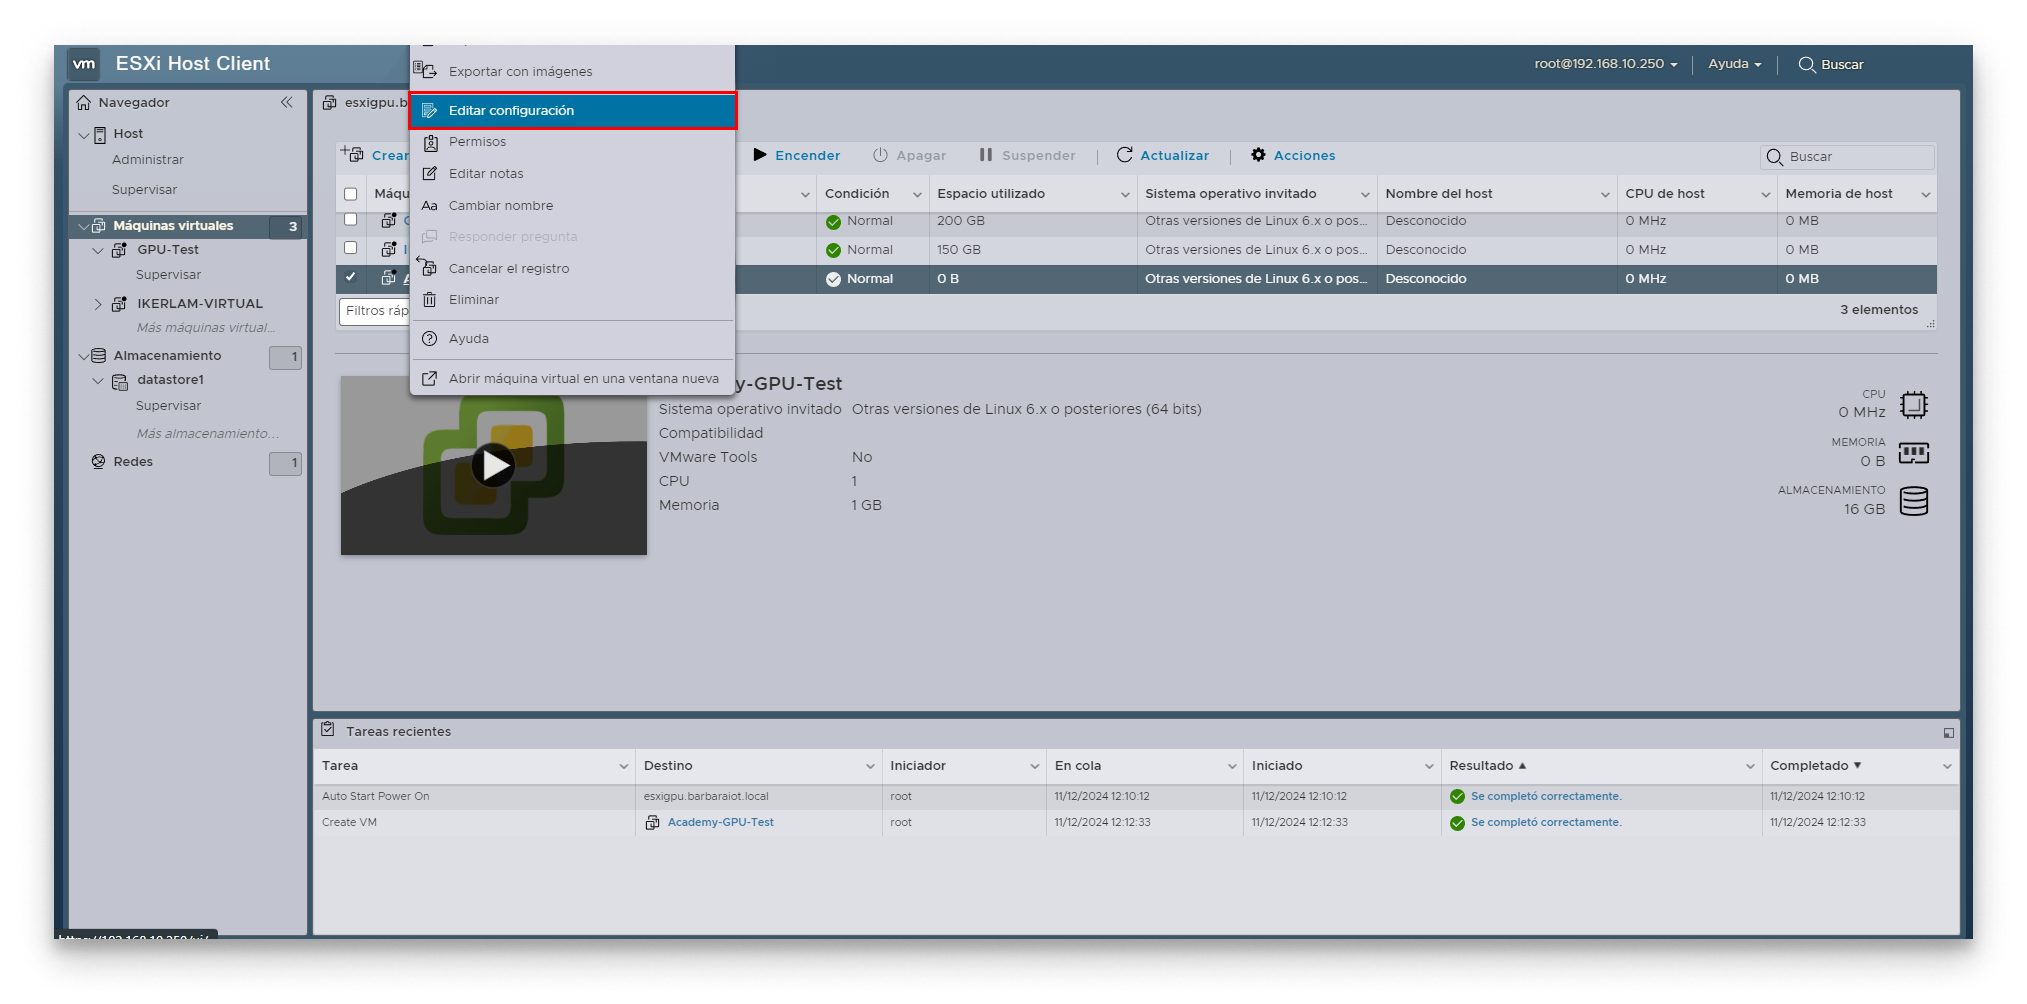Click the Crear/Registrar máquina virtual icon
This screenshot has height=1004, width=2027.
point(352,154)
